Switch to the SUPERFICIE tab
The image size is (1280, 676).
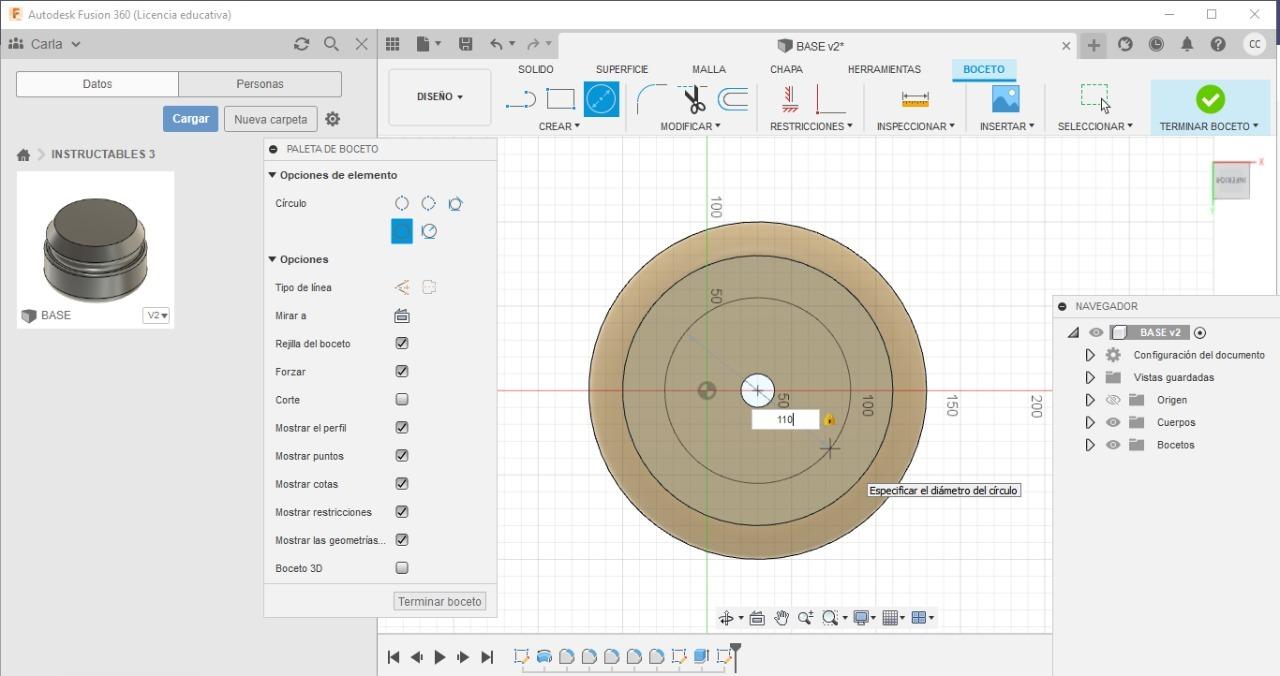(621, 69)
